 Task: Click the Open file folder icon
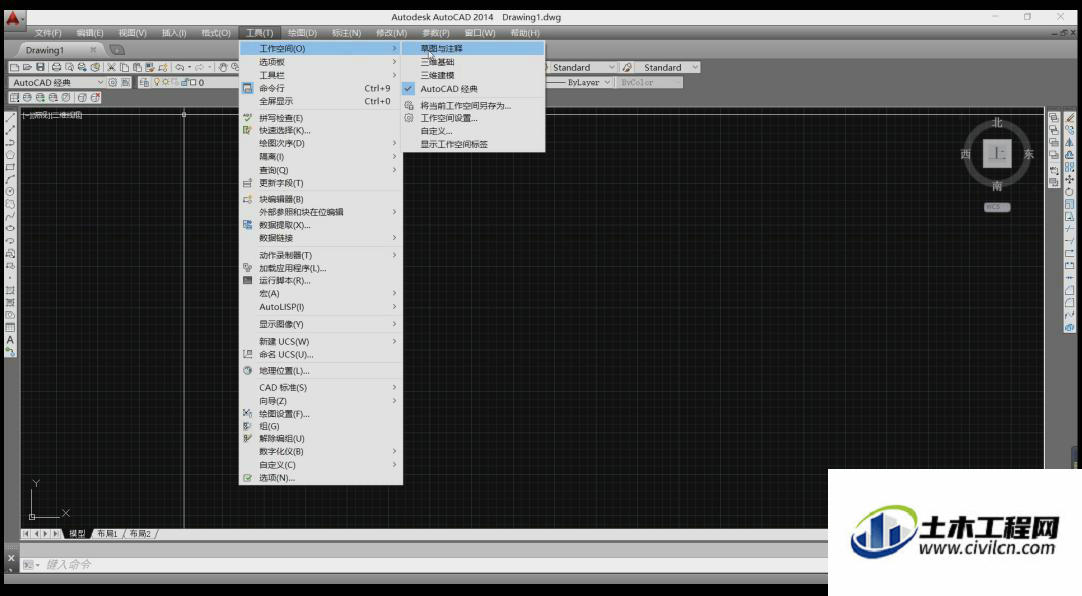click(27, 68)
